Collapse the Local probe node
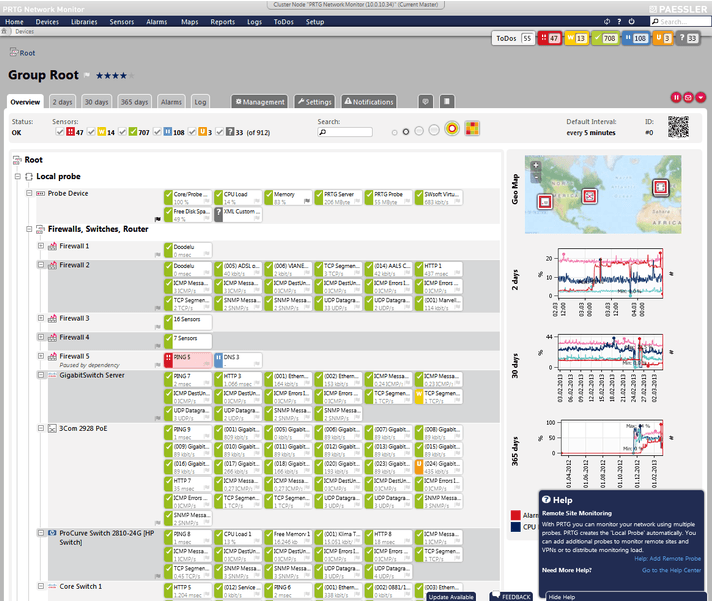Image resolution: width=713 pixels, height=604 pixels. 18,176
